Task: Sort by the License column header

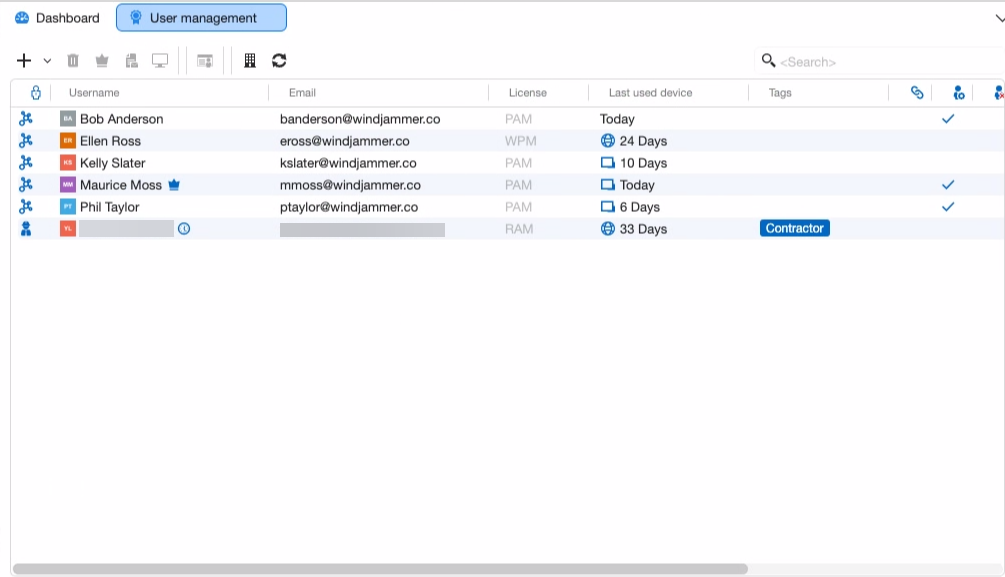Action: point(527,93)
